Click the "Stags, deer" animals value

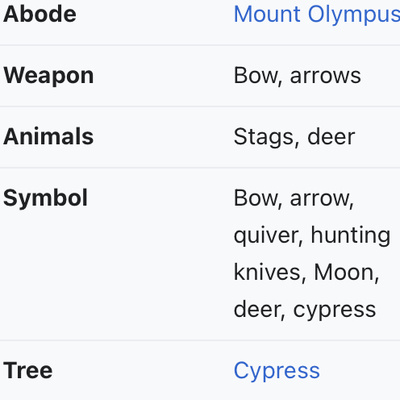click(x=294, y=137)
